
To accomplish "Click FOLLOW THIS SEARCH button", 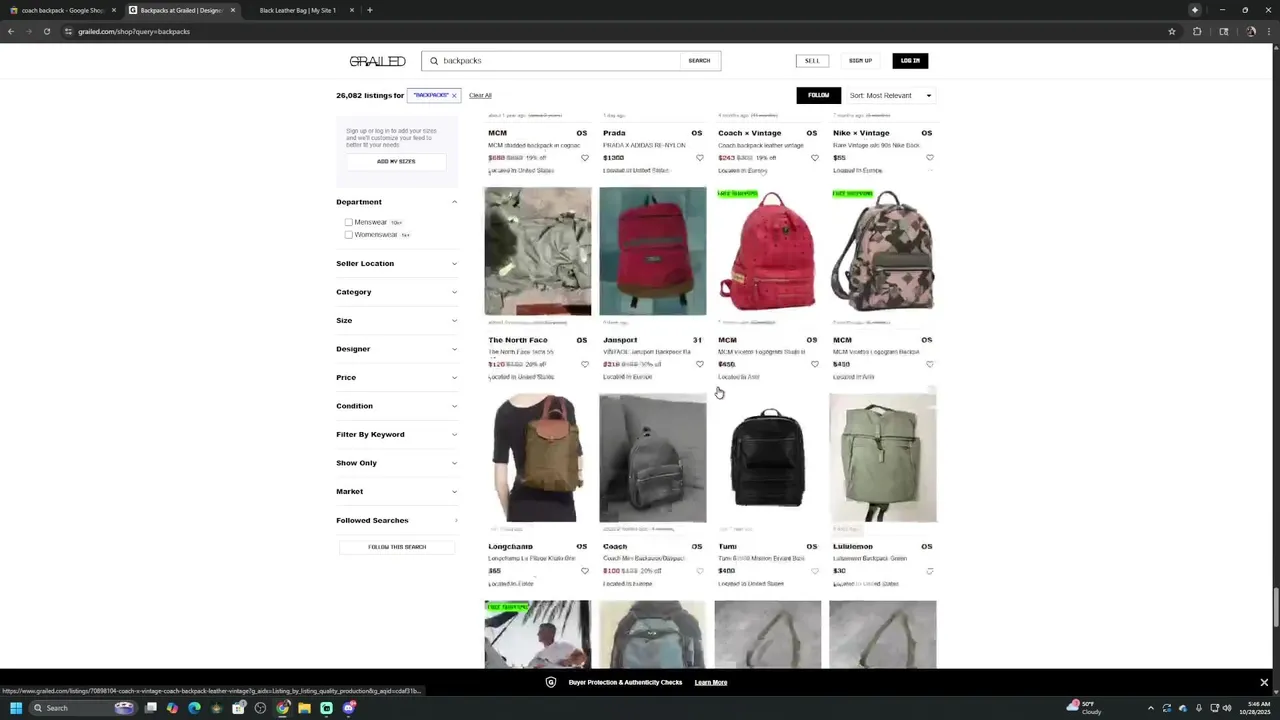I will [397, 547].
